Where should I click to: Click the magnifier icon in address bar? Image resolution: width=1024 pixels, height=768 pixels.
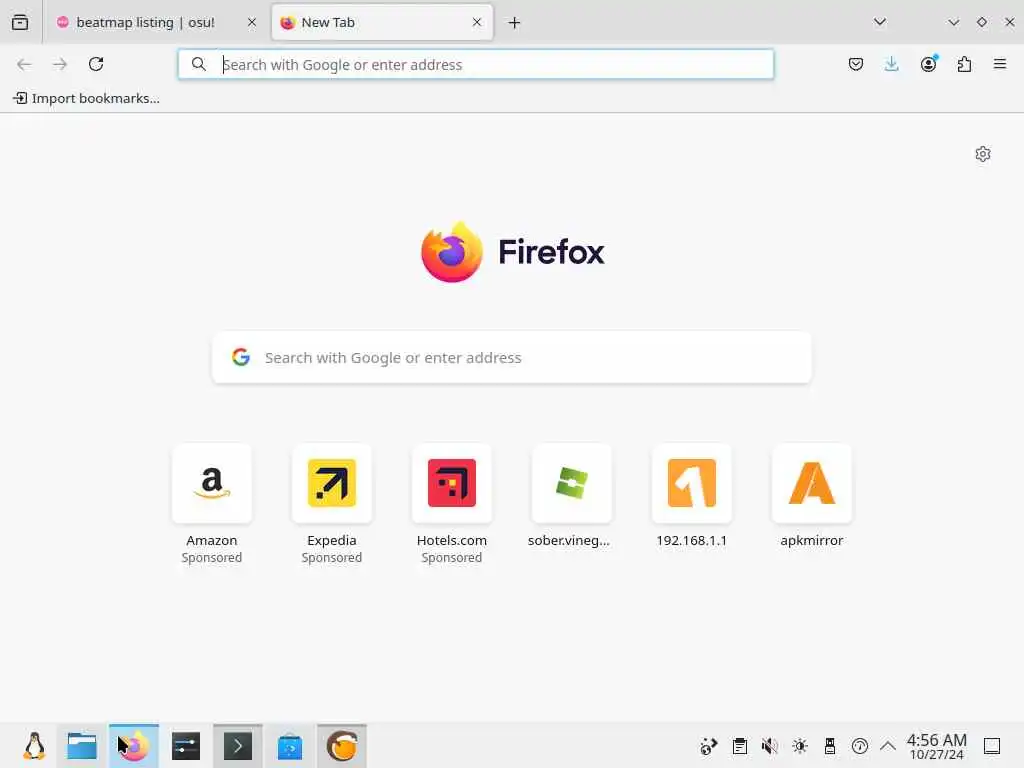point(199,64)
